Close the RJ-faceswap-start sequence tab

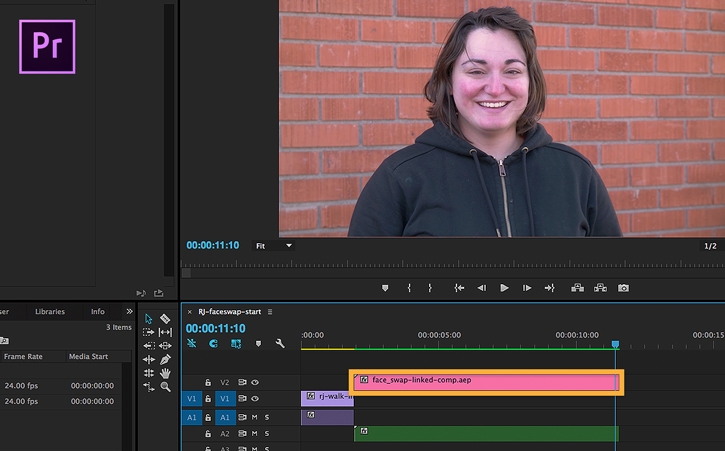(190, 312)
